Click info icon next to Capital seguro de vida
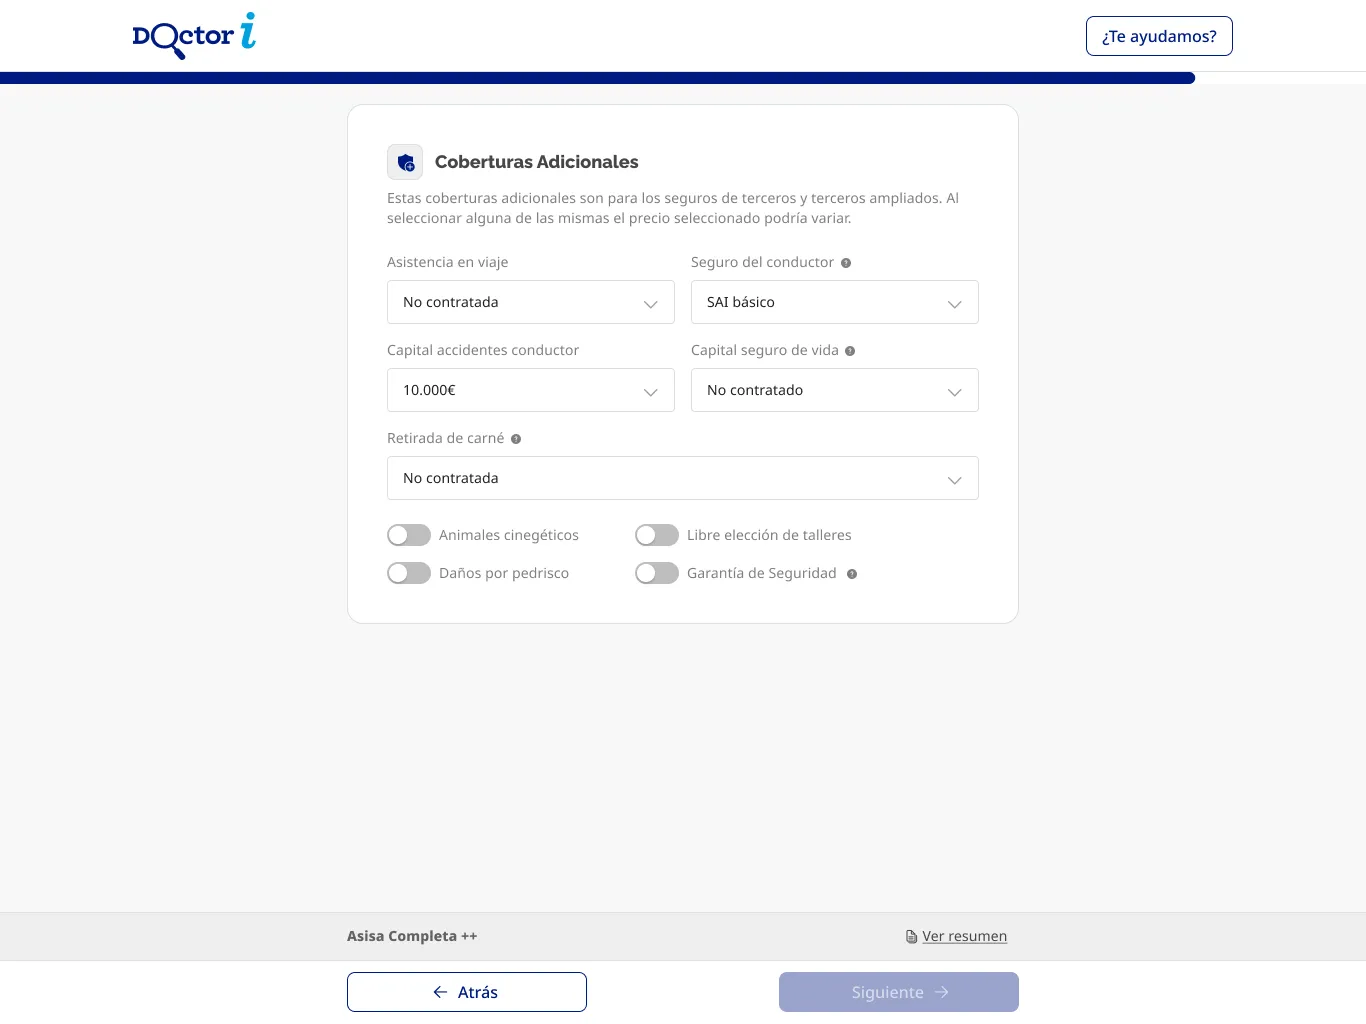Screen dimensions: 1366x1024 pos(850,351)
